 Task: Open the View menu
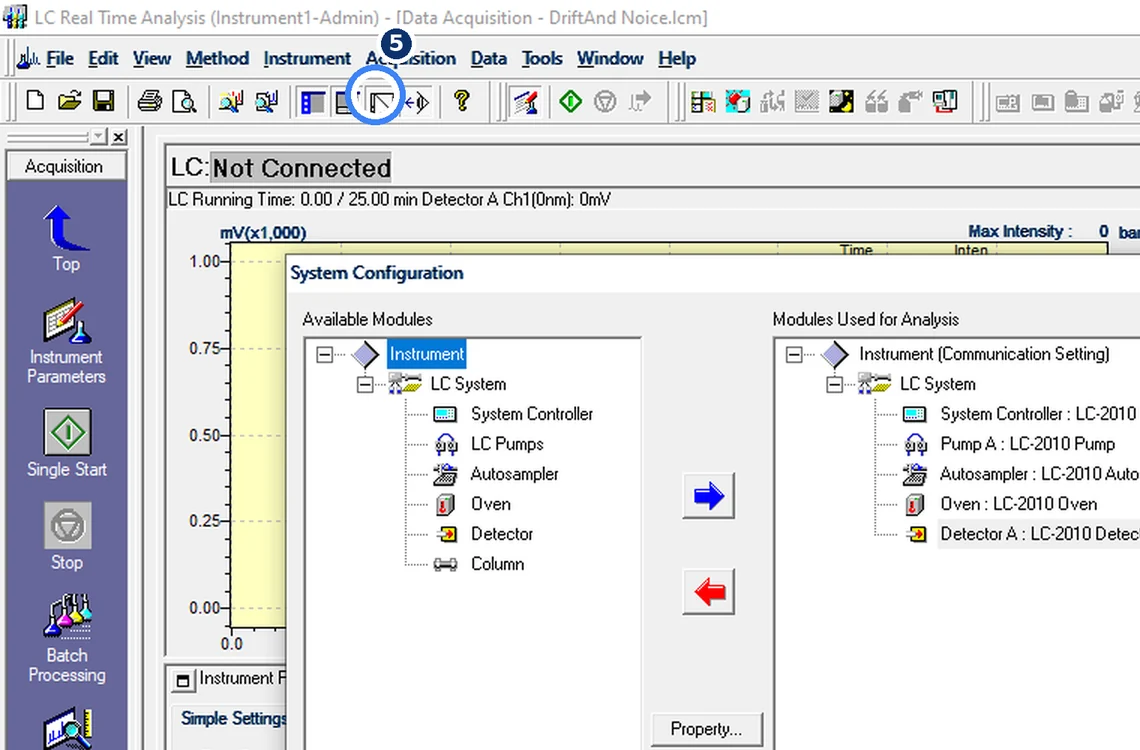152,58
